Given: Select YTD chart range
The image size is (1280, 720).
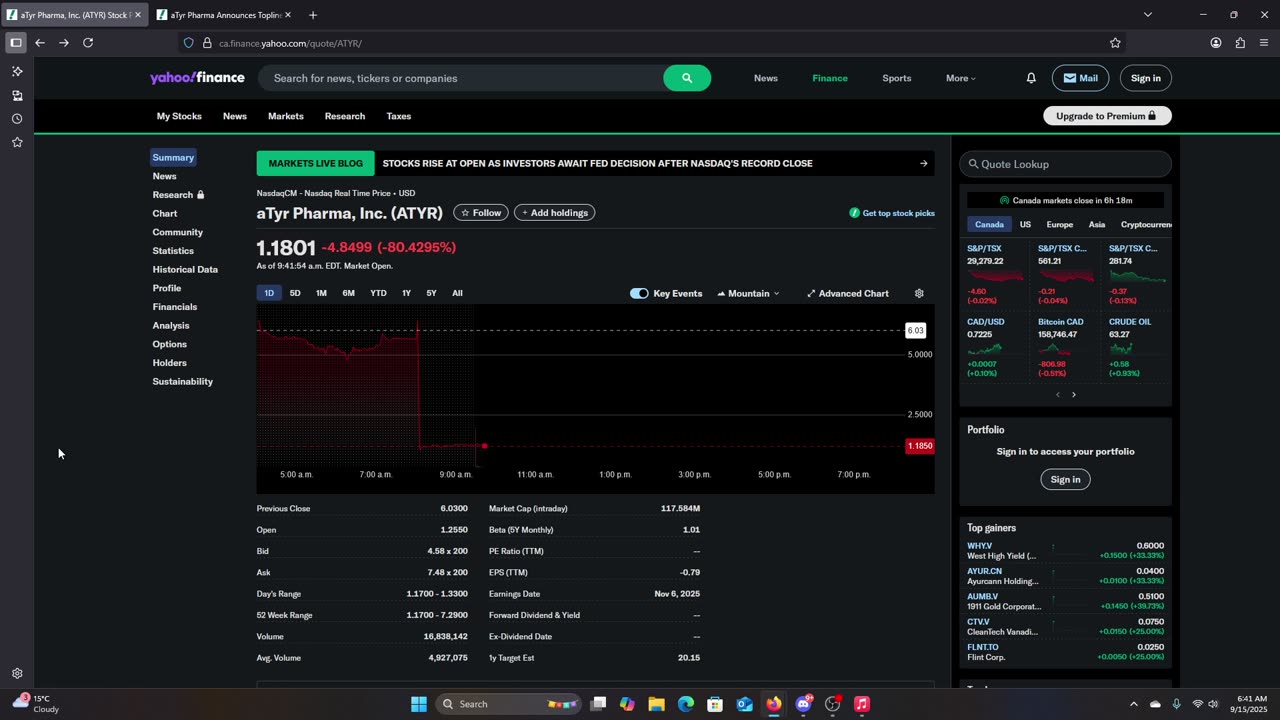Looking at the screenshot, I should [x=378, y=293].
